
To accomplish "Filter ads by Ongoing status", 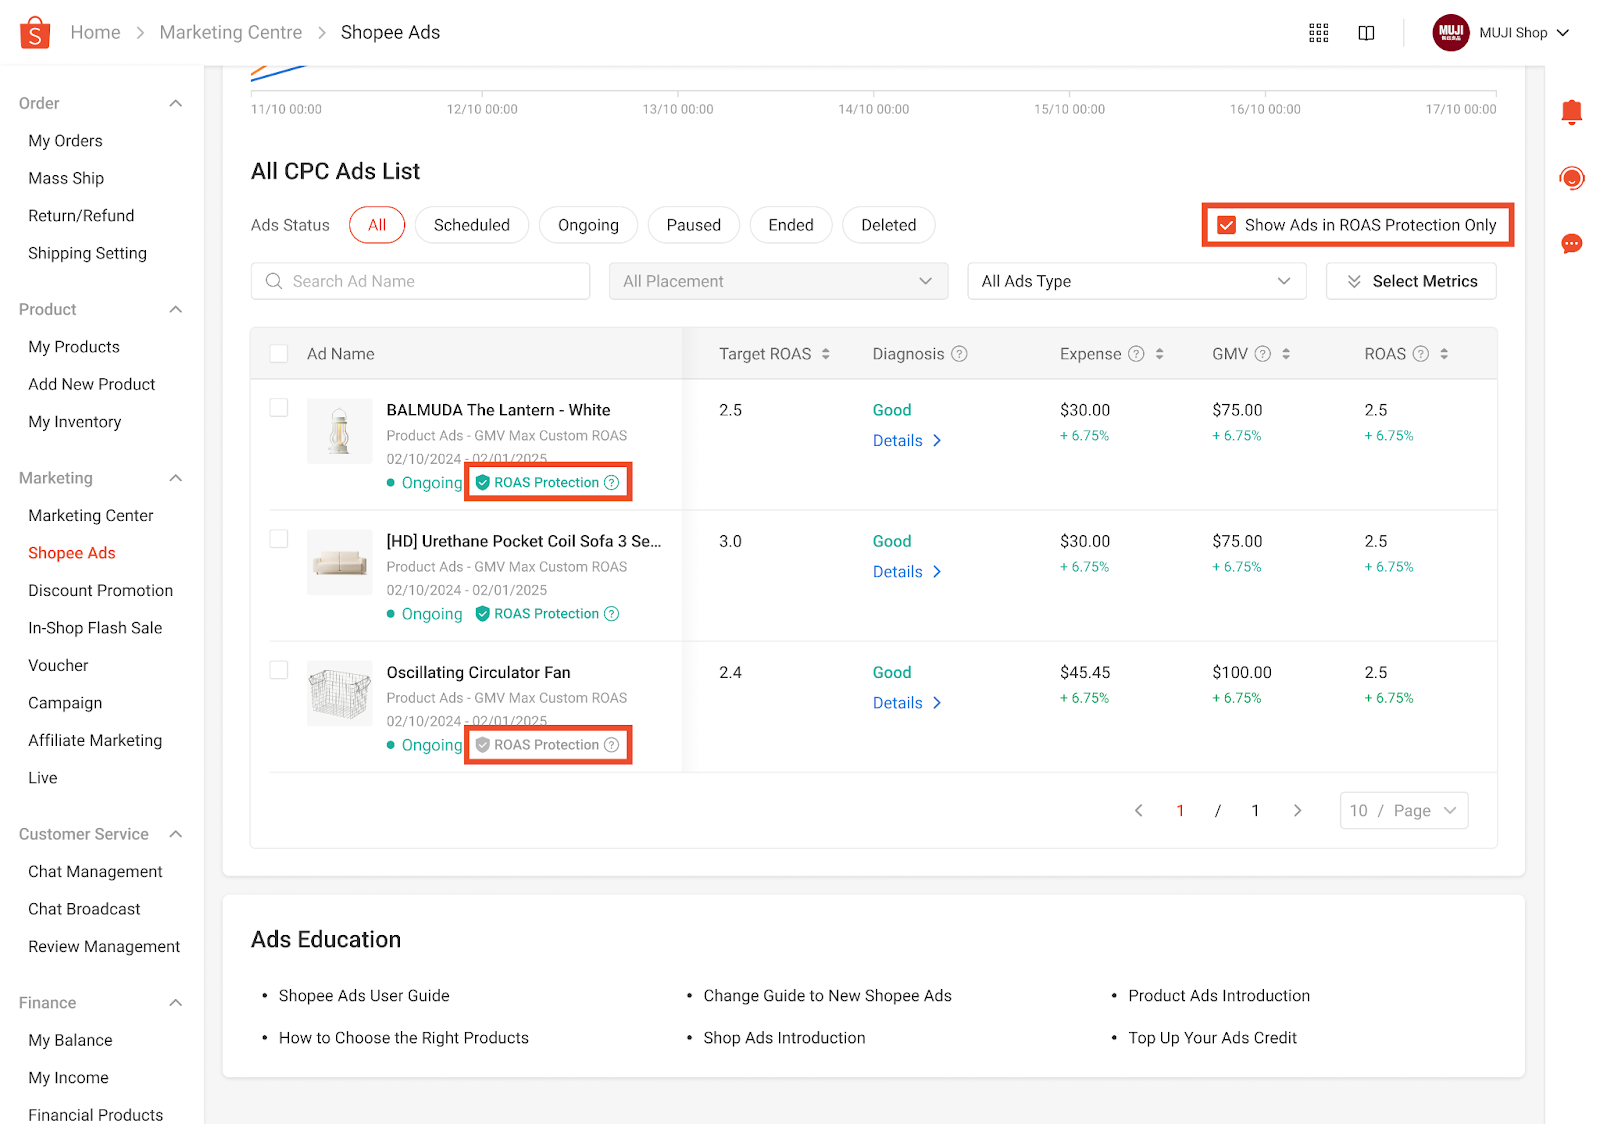I will click(588, 225).
